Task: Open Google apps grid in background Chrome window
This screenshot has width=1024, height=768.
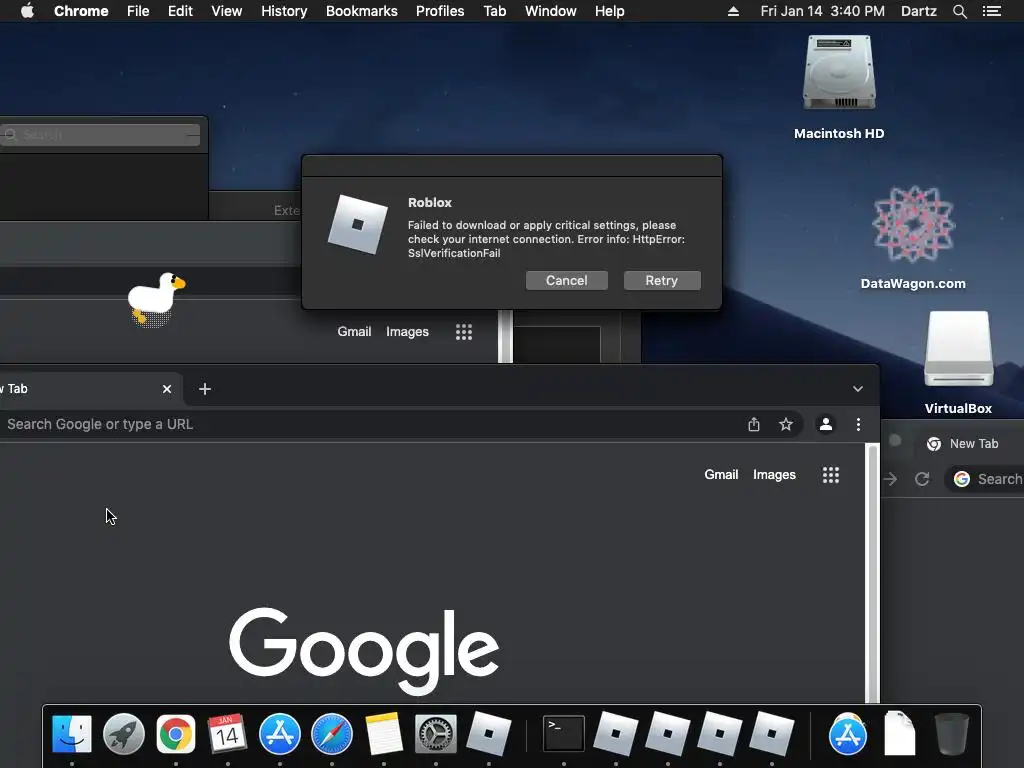Action: pos(464,332)
